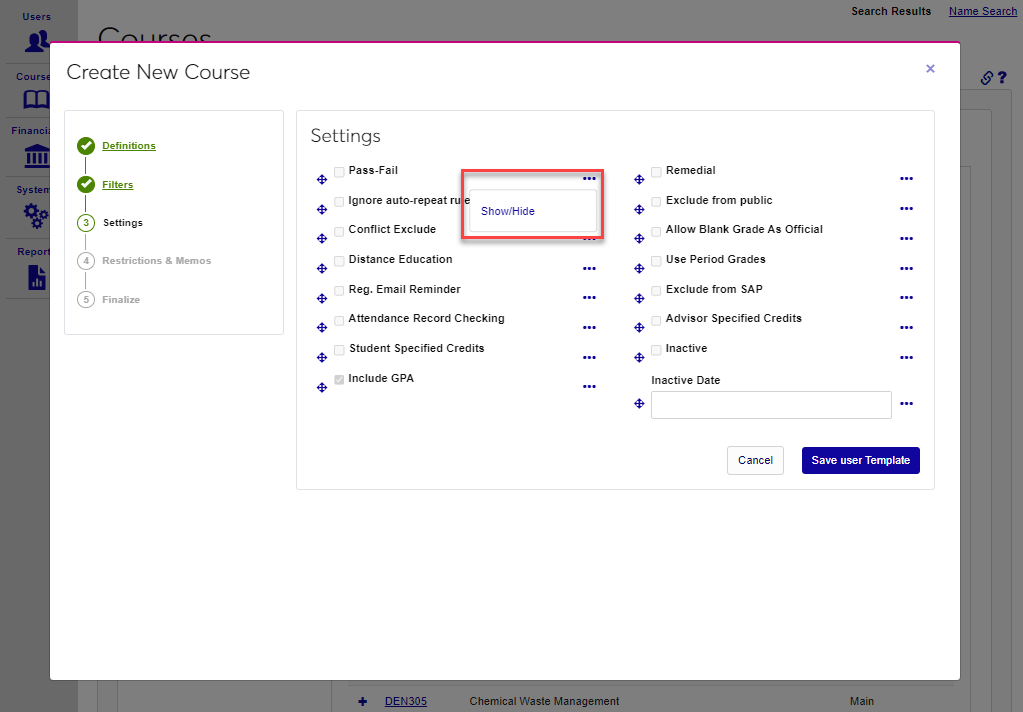Click the help question mark icon

[x=1002, y=78]
